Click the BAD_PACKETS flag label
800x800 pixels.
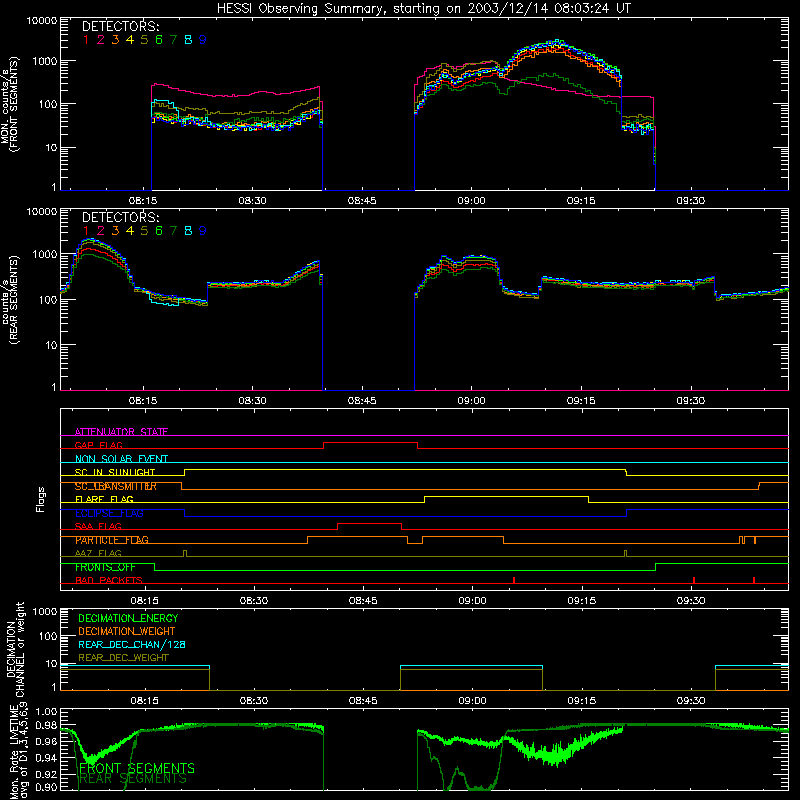pyautogui.click(x=109, y=580)
